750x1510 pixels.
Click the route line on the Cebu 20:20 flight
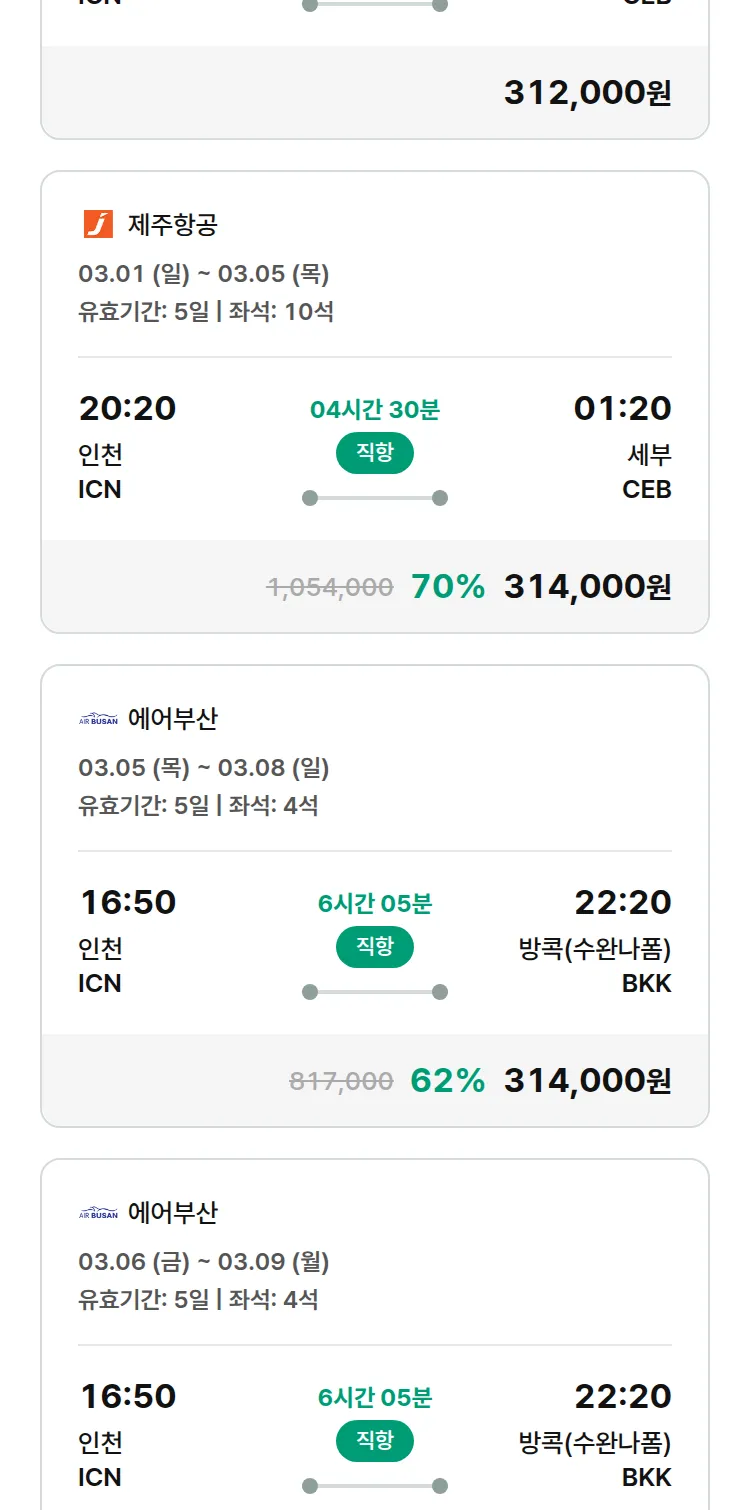coord(375,498)
